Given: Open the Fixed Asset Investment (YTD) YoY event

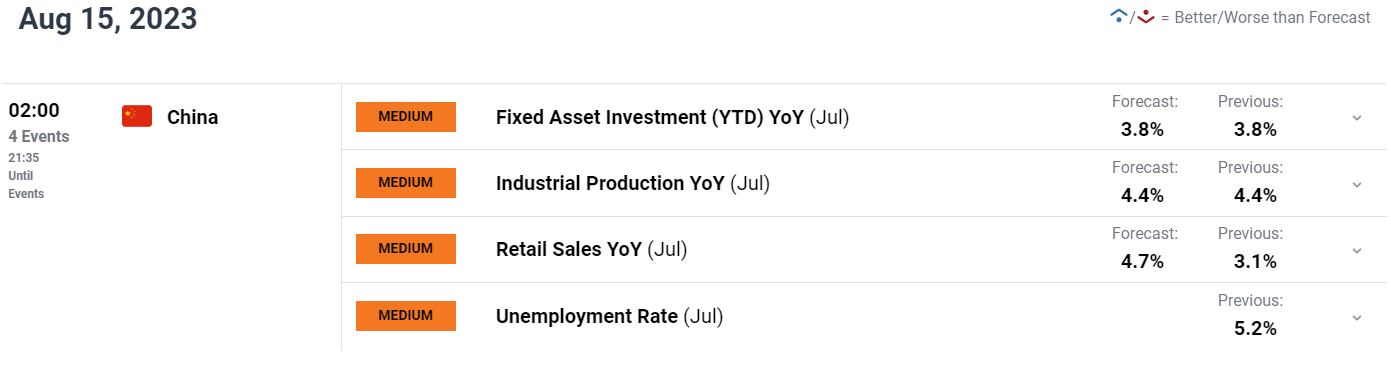Looking at the screenshot, I should click(672, 117).
